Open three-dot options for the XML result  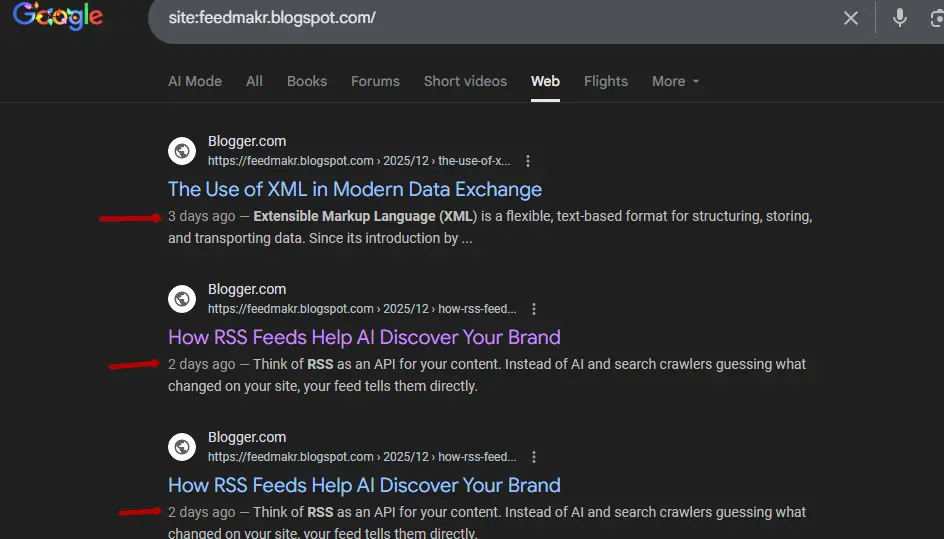tap(528, 161)
